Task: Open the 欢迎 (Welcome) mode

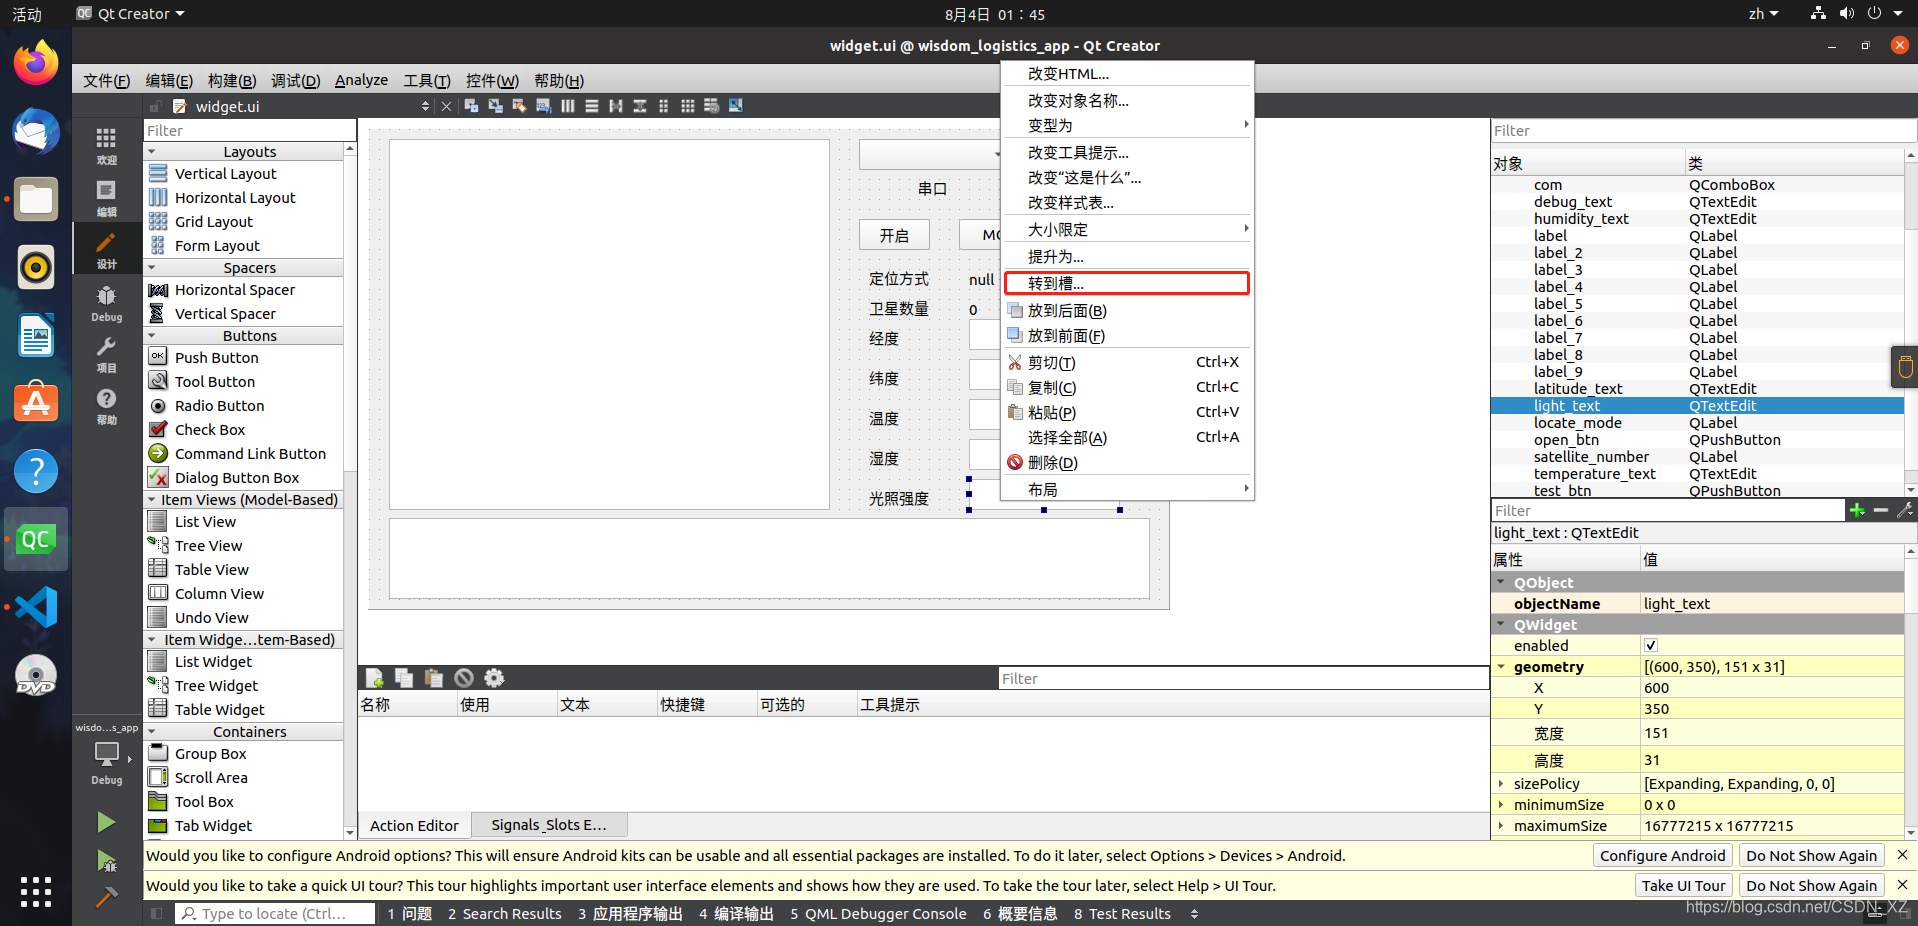Action: pos(106,146)
